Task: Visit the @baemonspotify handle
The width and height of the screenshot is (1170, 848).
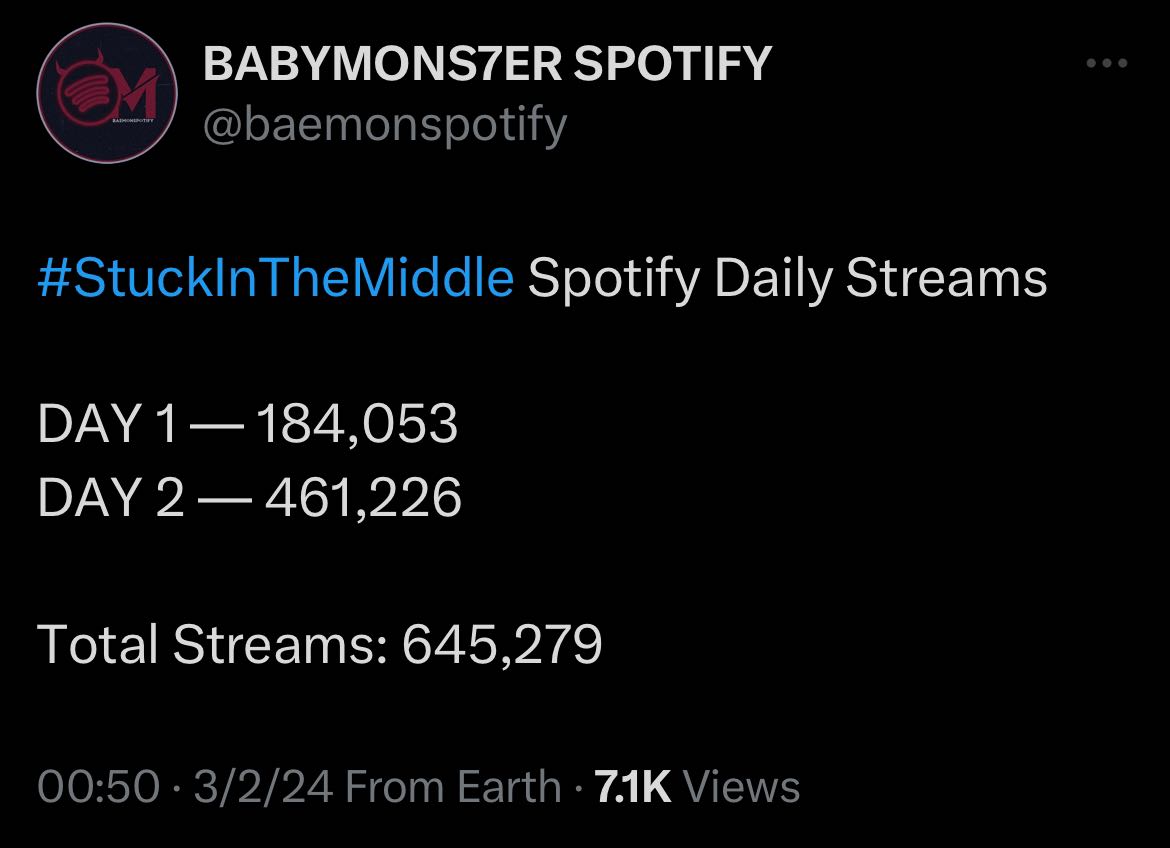Action: click(385, 125)
